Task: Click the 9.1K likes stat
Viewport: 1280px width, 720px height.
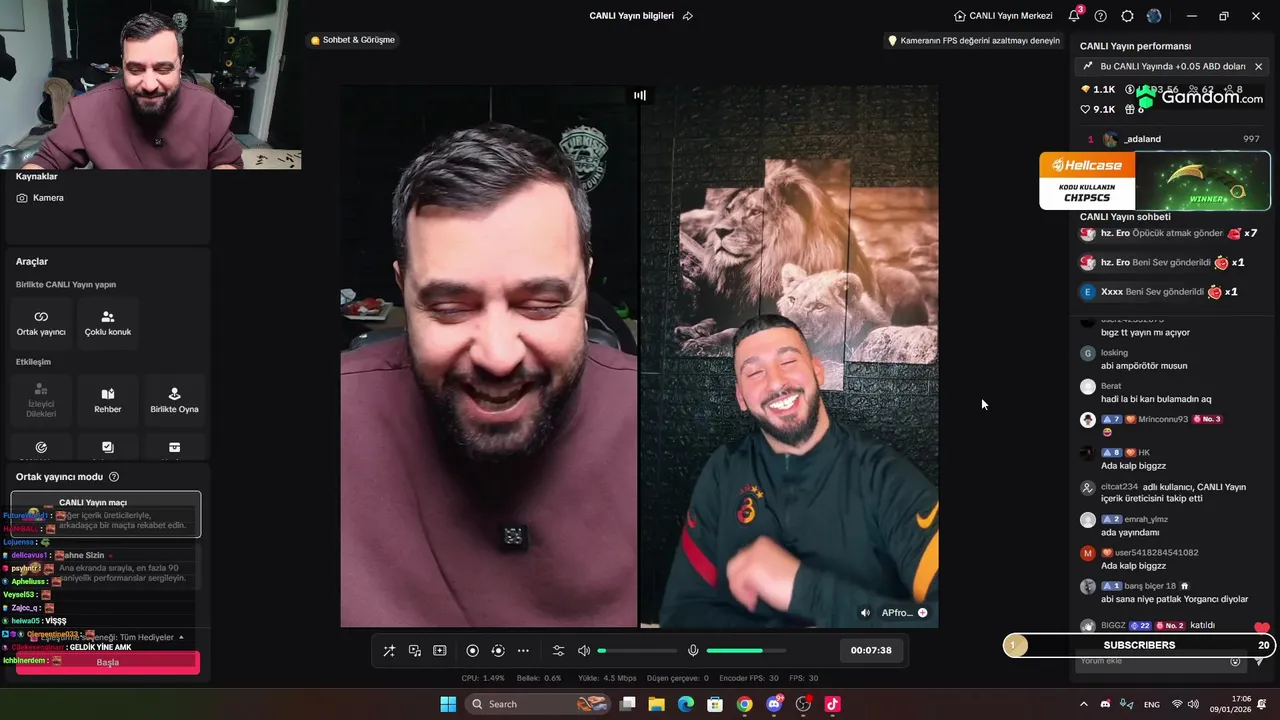Action: pyautogui.click(x=1097, y=110)
